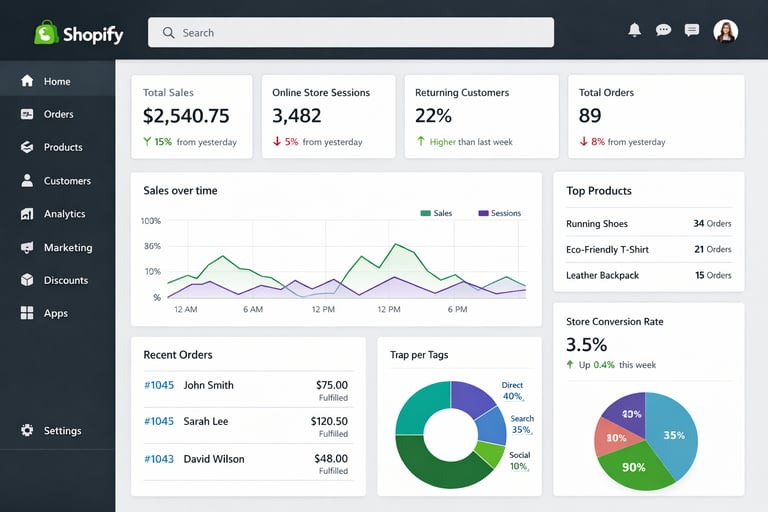Click the green Sales legend swatch
Screen dimensions: 768x512
tap(426, 213)
